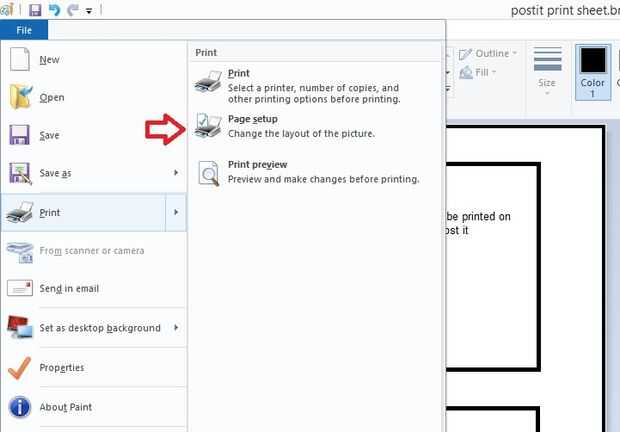The height and width of the screenshot is (432, 620).
Task: Click the envelope Send in email icon
Action: [20, 288]
